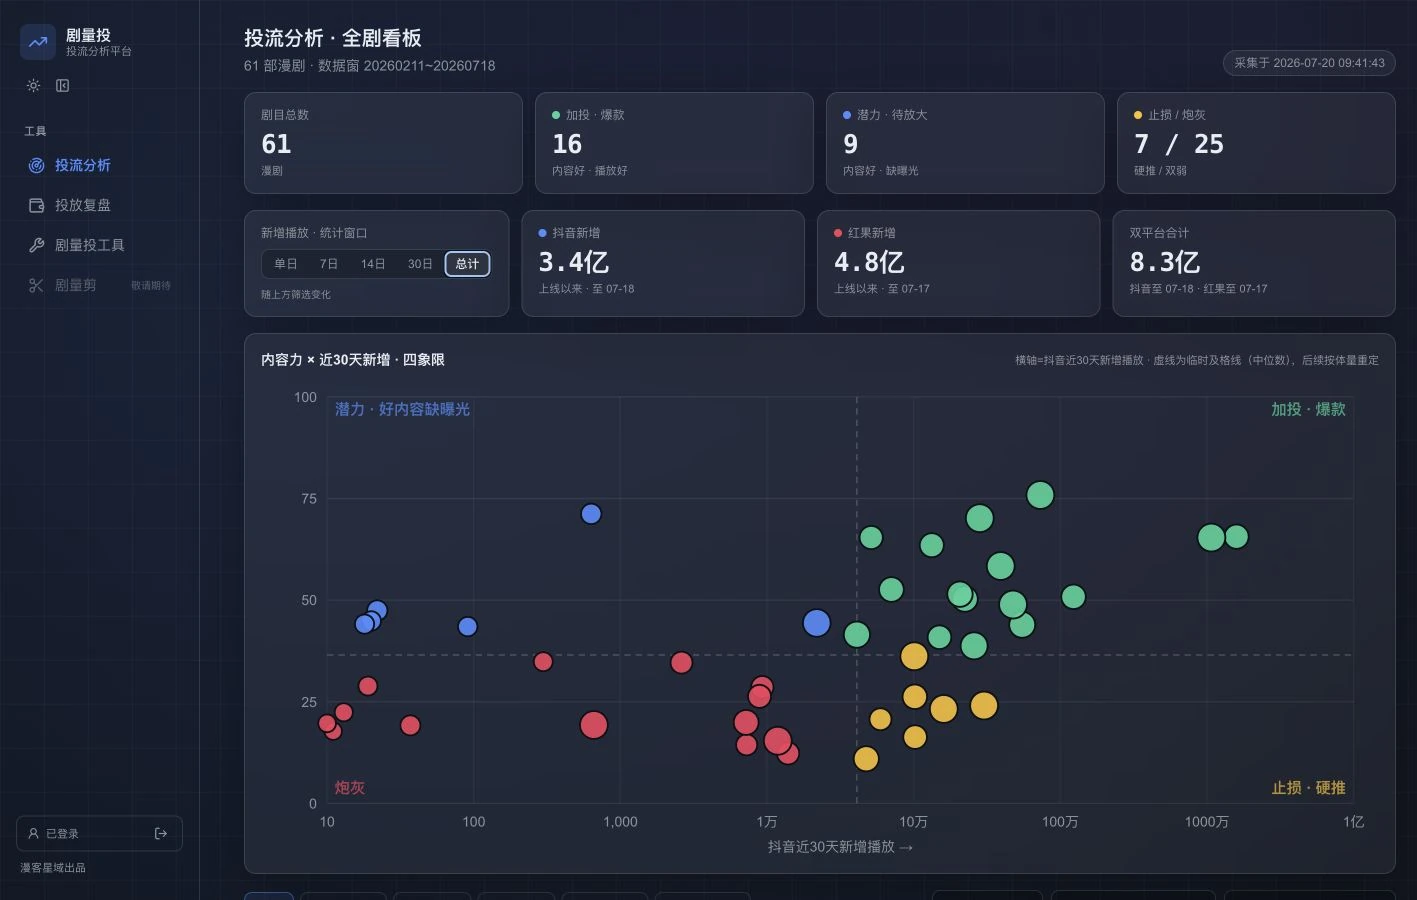
Task: Click the 止损 / 炮灰 summary card
Action: point(1256,143)
